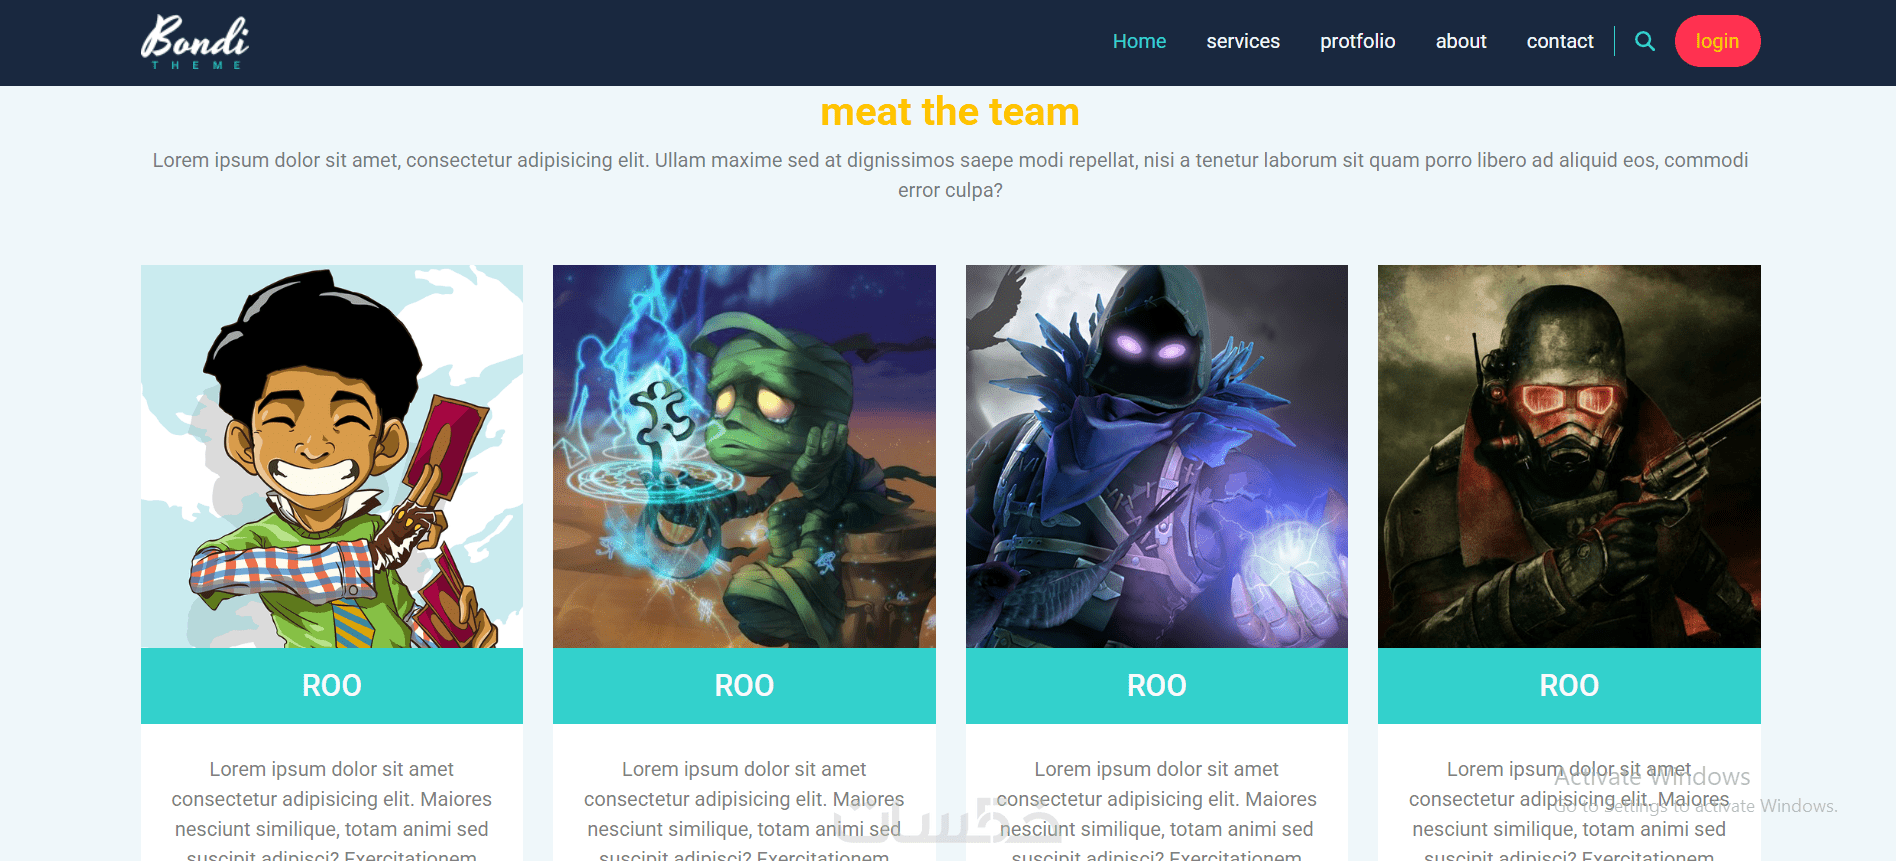The height and width of the screenshot is (861, 1896).
Task: Open the contact navigation link
Action: pyautogui.click(x=1560, y=41)
